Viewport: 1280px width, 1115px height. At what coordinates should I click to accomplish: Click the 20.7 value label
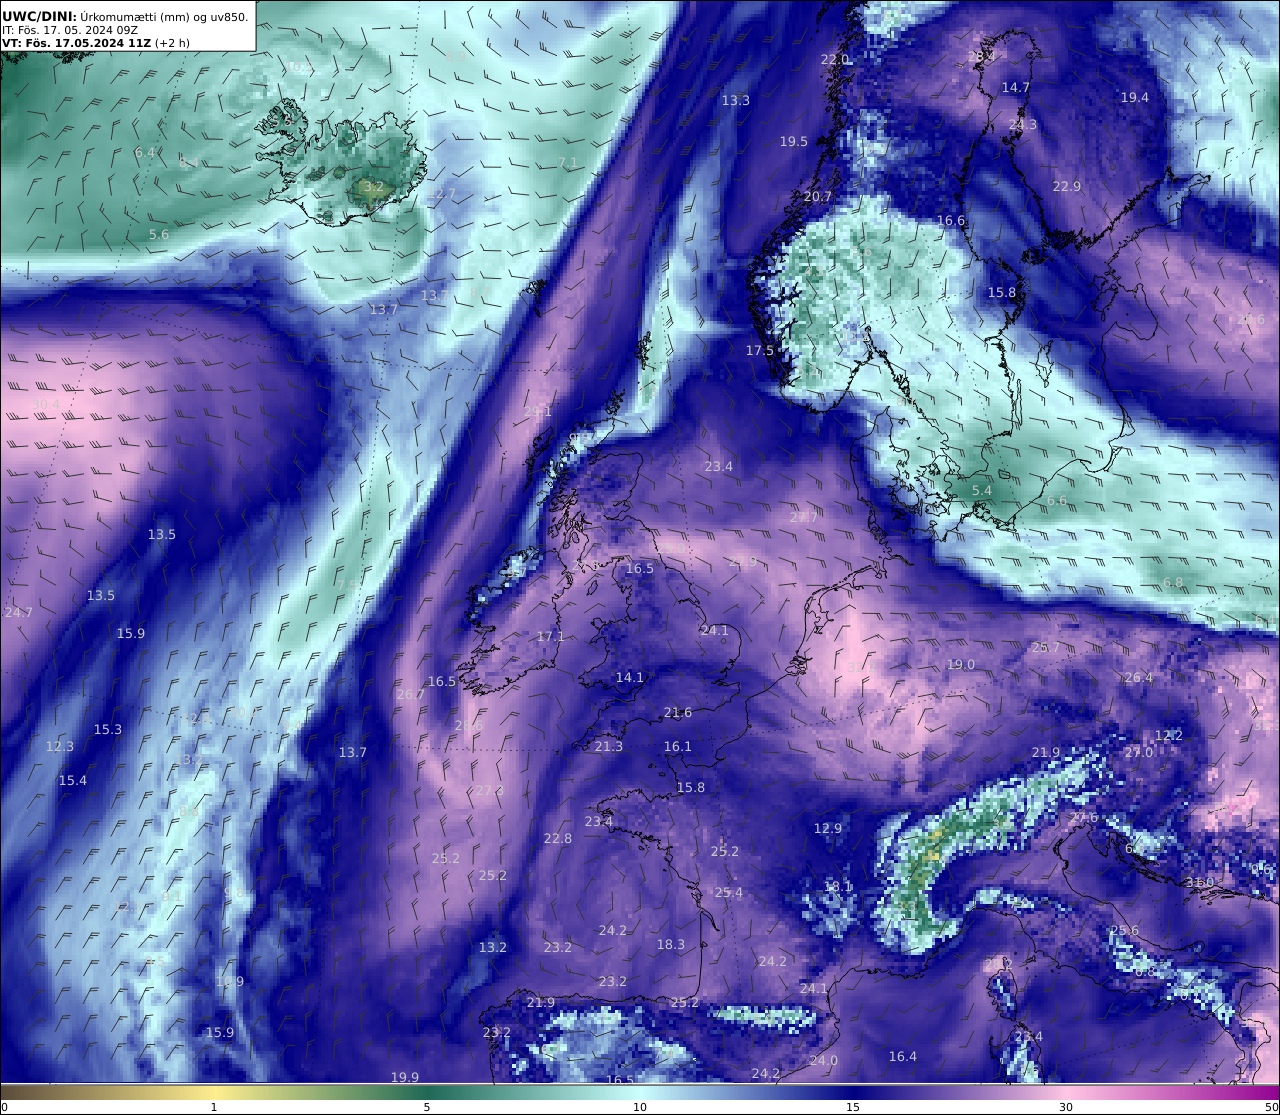pos(818,197)
